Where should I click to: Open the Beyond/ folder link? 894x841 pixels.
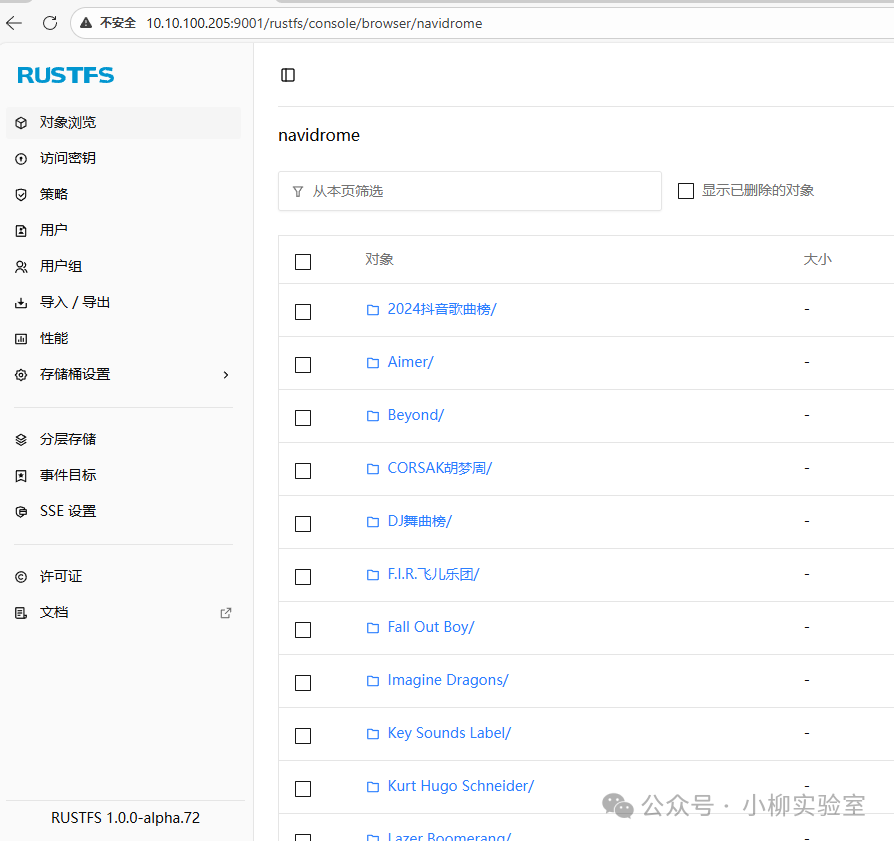(x=416, y=416)
